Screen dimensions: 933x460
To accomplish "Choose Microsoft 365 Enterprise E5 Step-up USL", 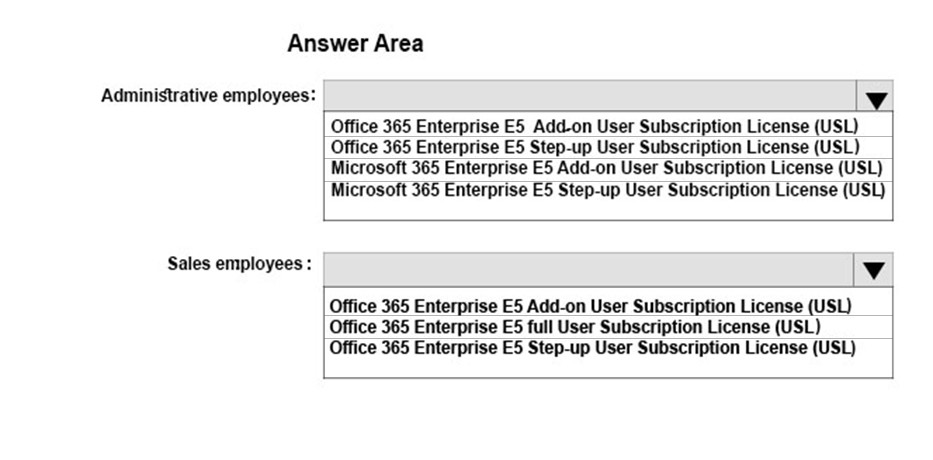I will 608,190.
